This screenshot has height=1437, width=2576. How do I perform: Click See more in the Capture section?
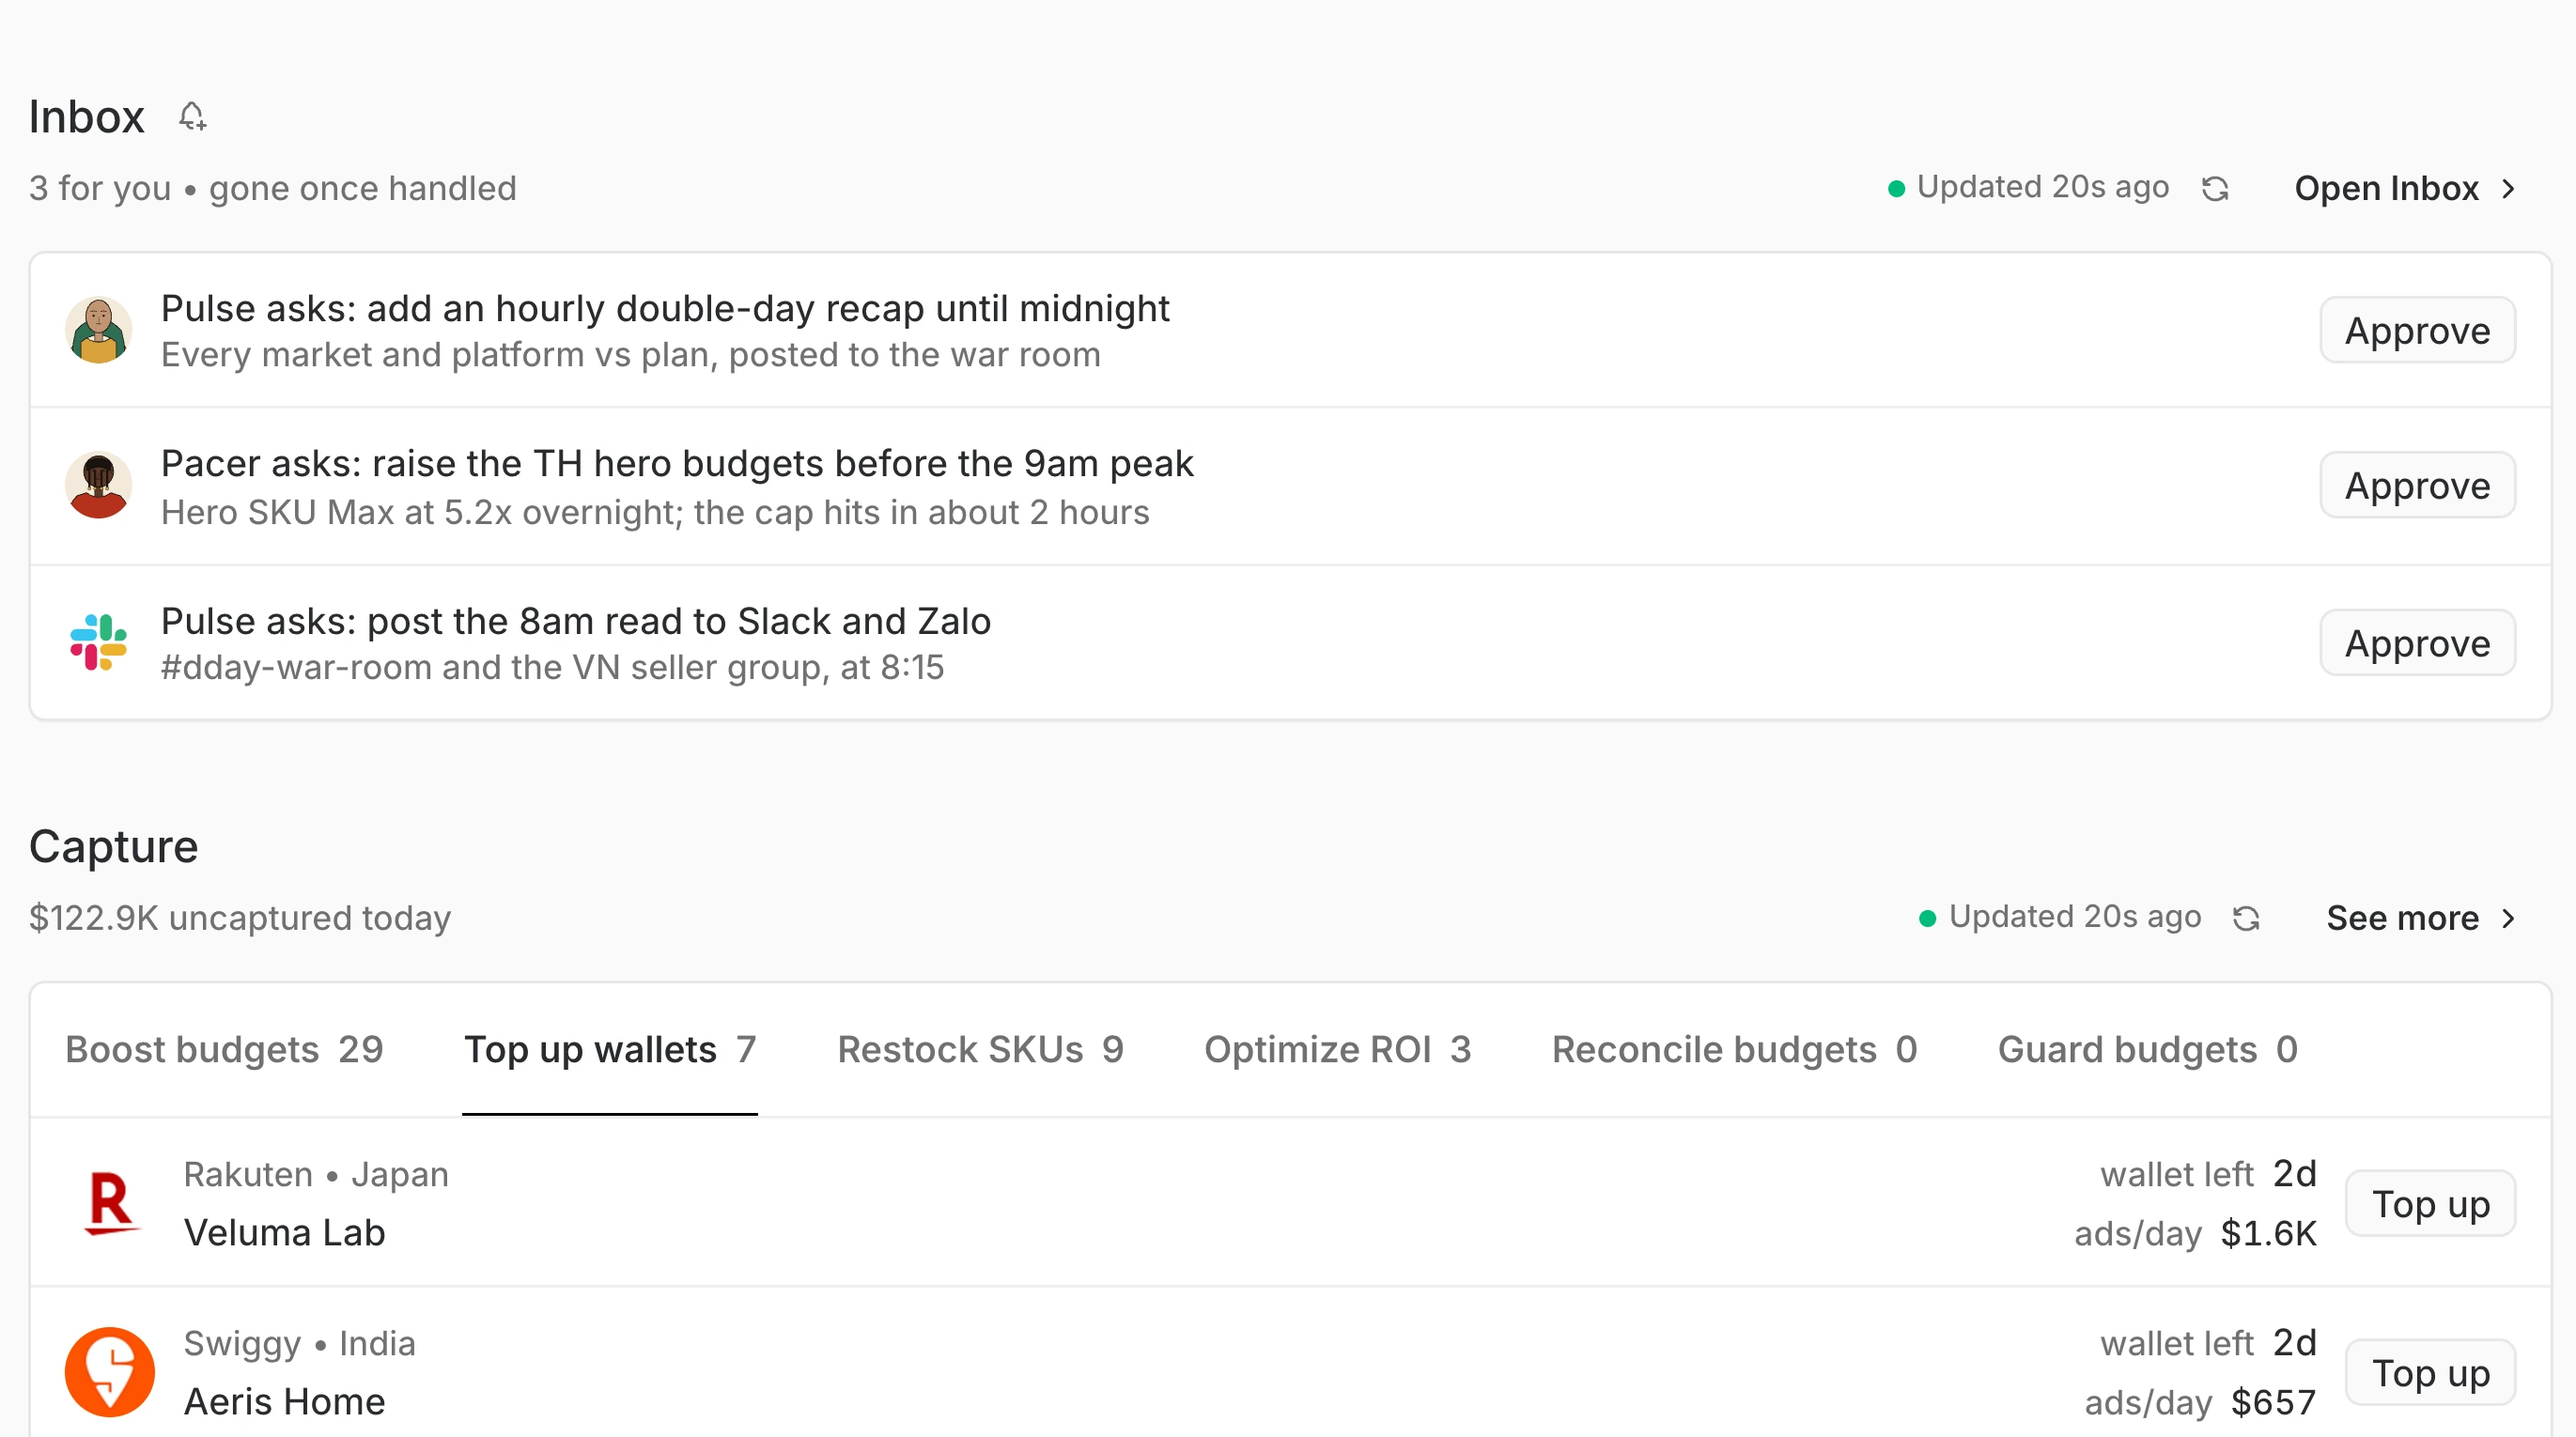click(x=2420, y=918)
